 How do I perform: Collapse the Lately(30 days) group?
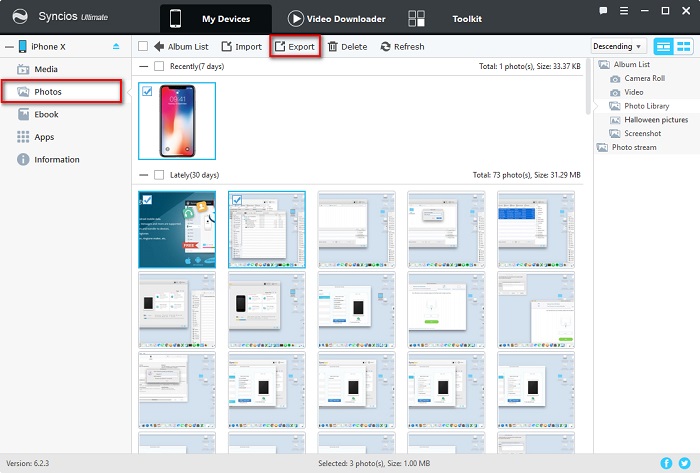point(143,175)
